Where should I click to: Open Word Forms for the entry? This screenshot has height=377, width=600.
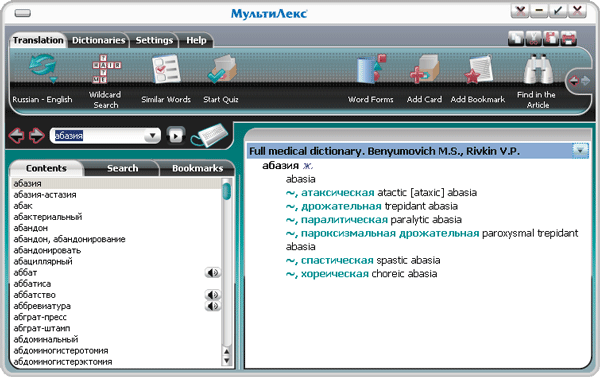coord(371,69)
